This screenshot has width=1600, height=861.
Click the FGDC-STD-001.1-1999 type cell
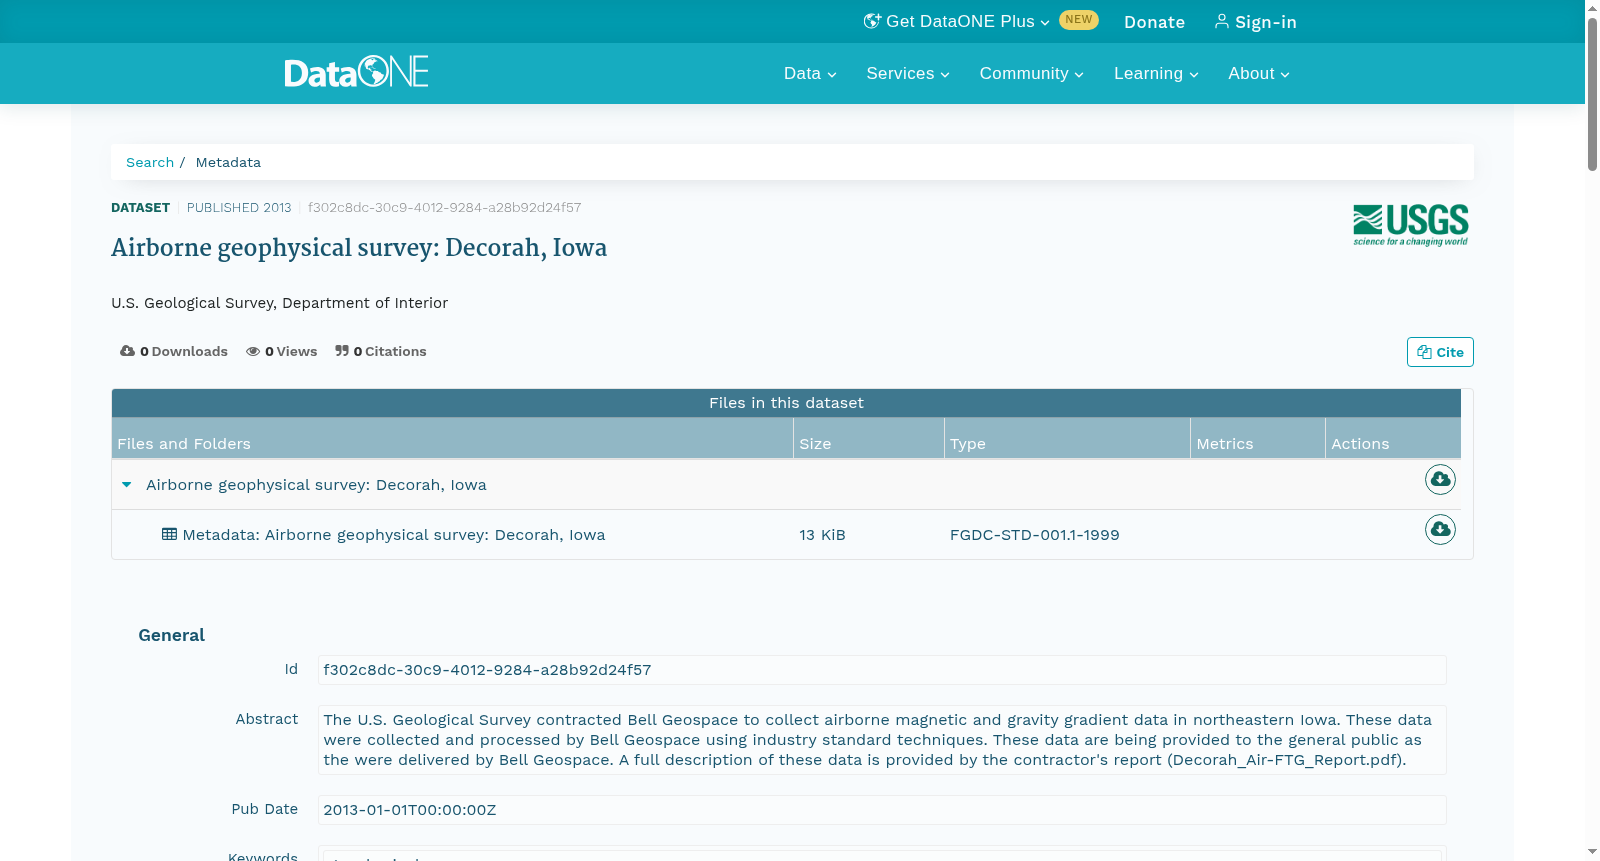pos(1035,535)
